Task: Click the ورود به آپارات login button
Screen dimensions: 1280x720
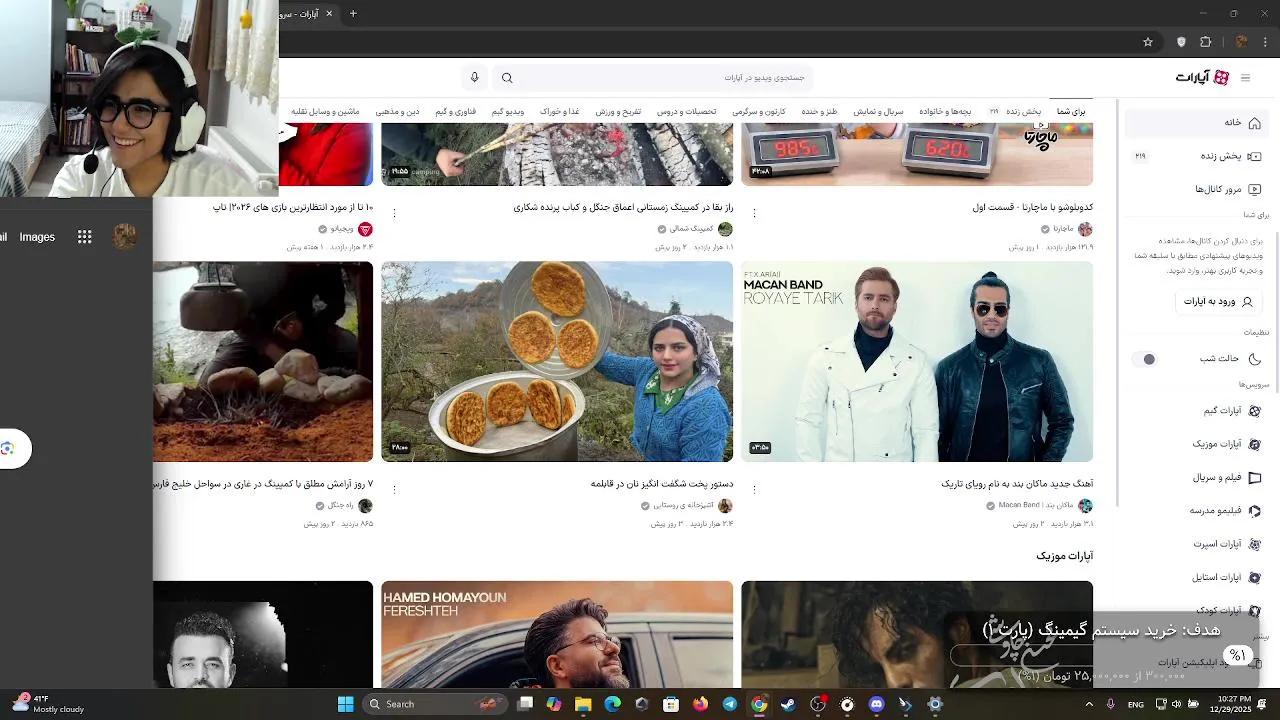Action: [x=1218, y=301]
